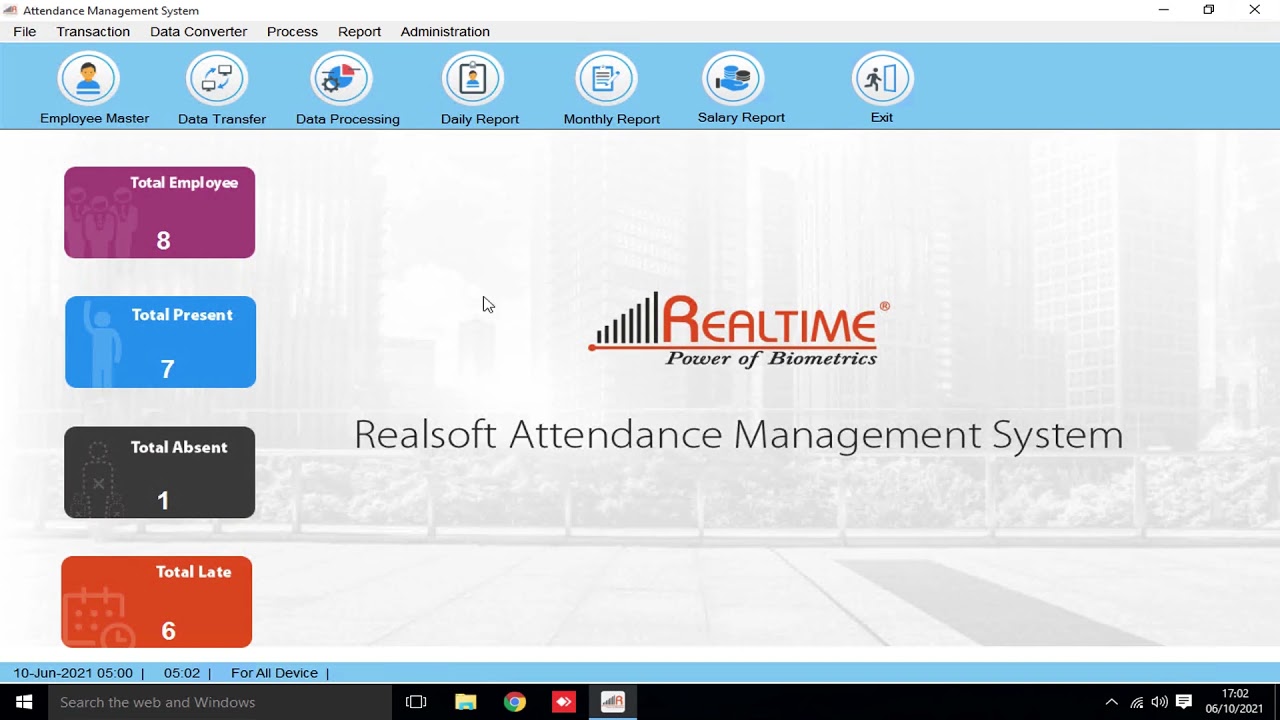Click the Monthly Report label
This screenshot has width=1280, height=720.
612,119
